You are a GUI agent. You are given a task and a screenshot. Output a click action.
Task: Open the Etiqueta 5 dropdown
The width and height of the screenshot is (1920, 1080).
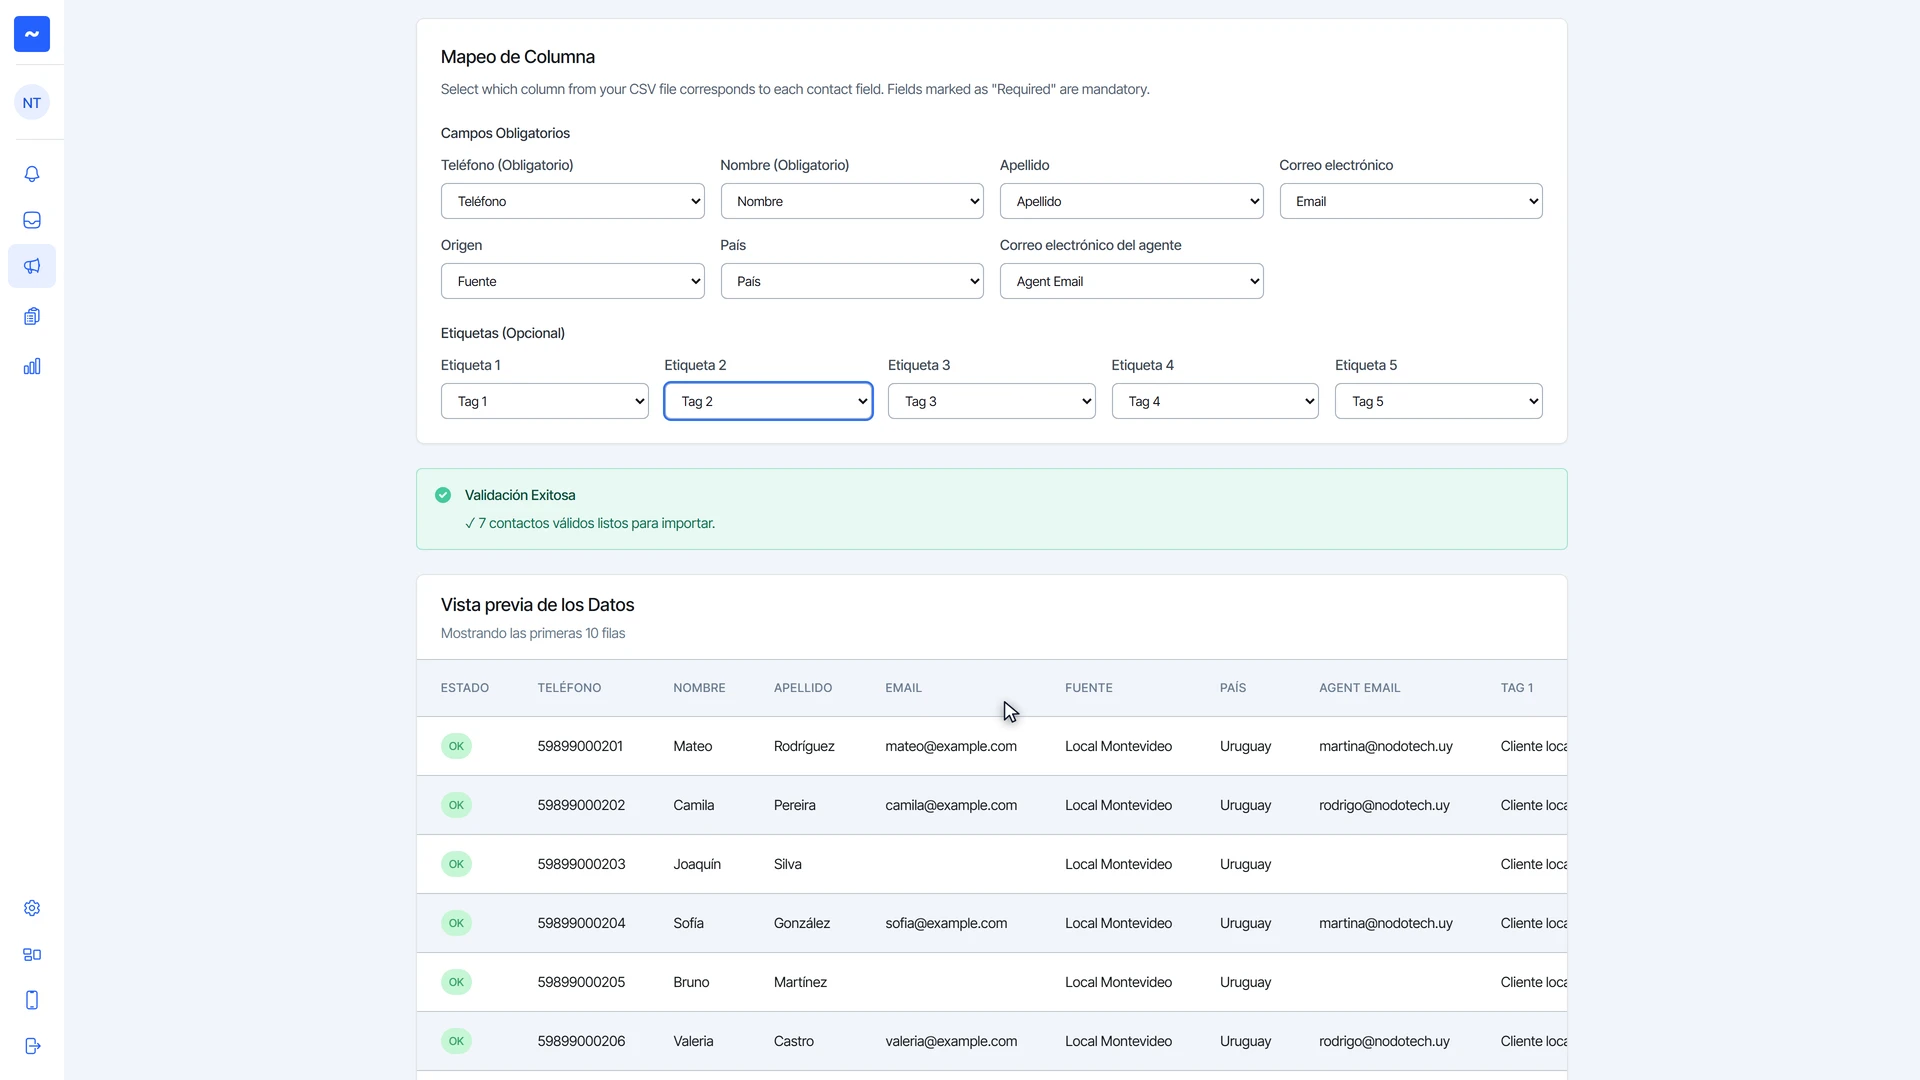pos(1438,401)
